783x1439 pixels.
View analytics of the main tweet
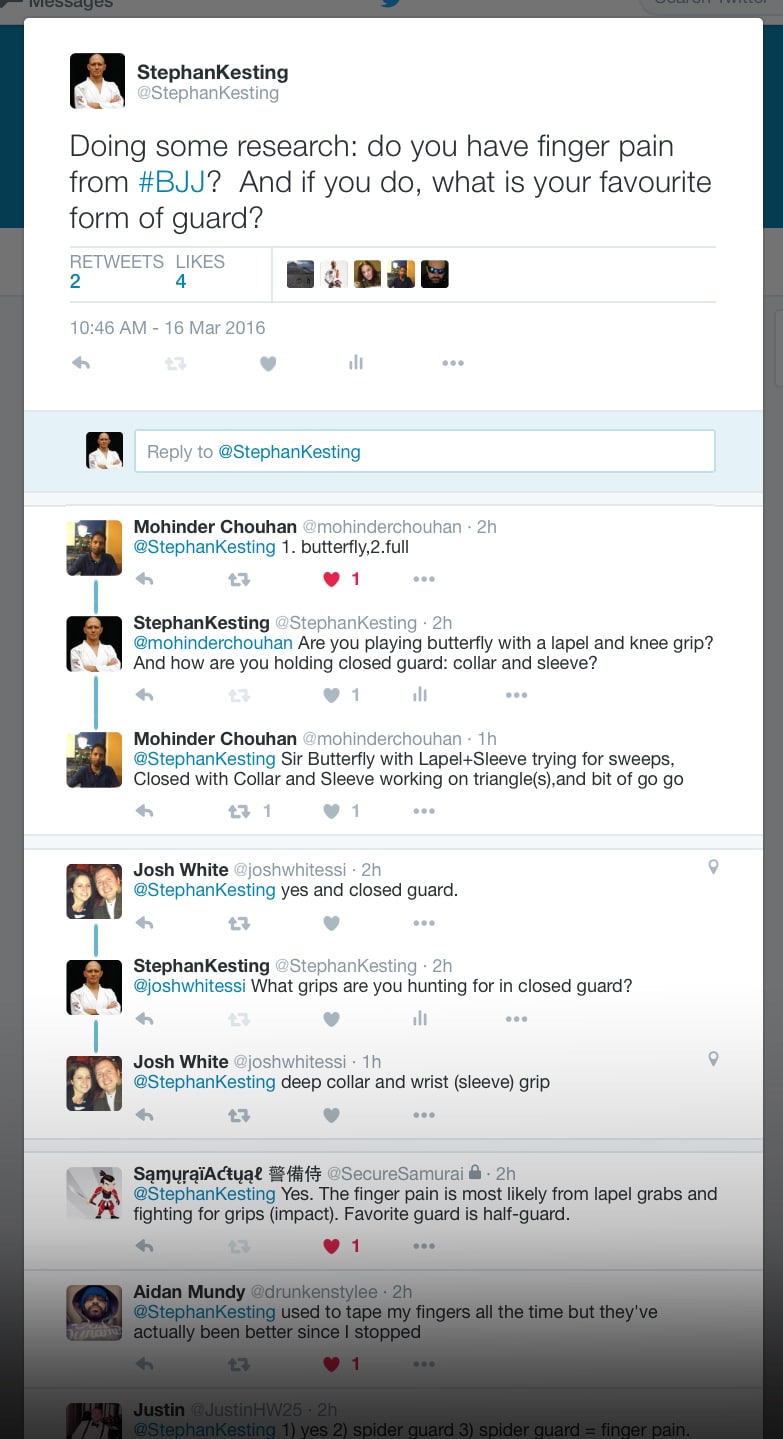pos(356,363)
